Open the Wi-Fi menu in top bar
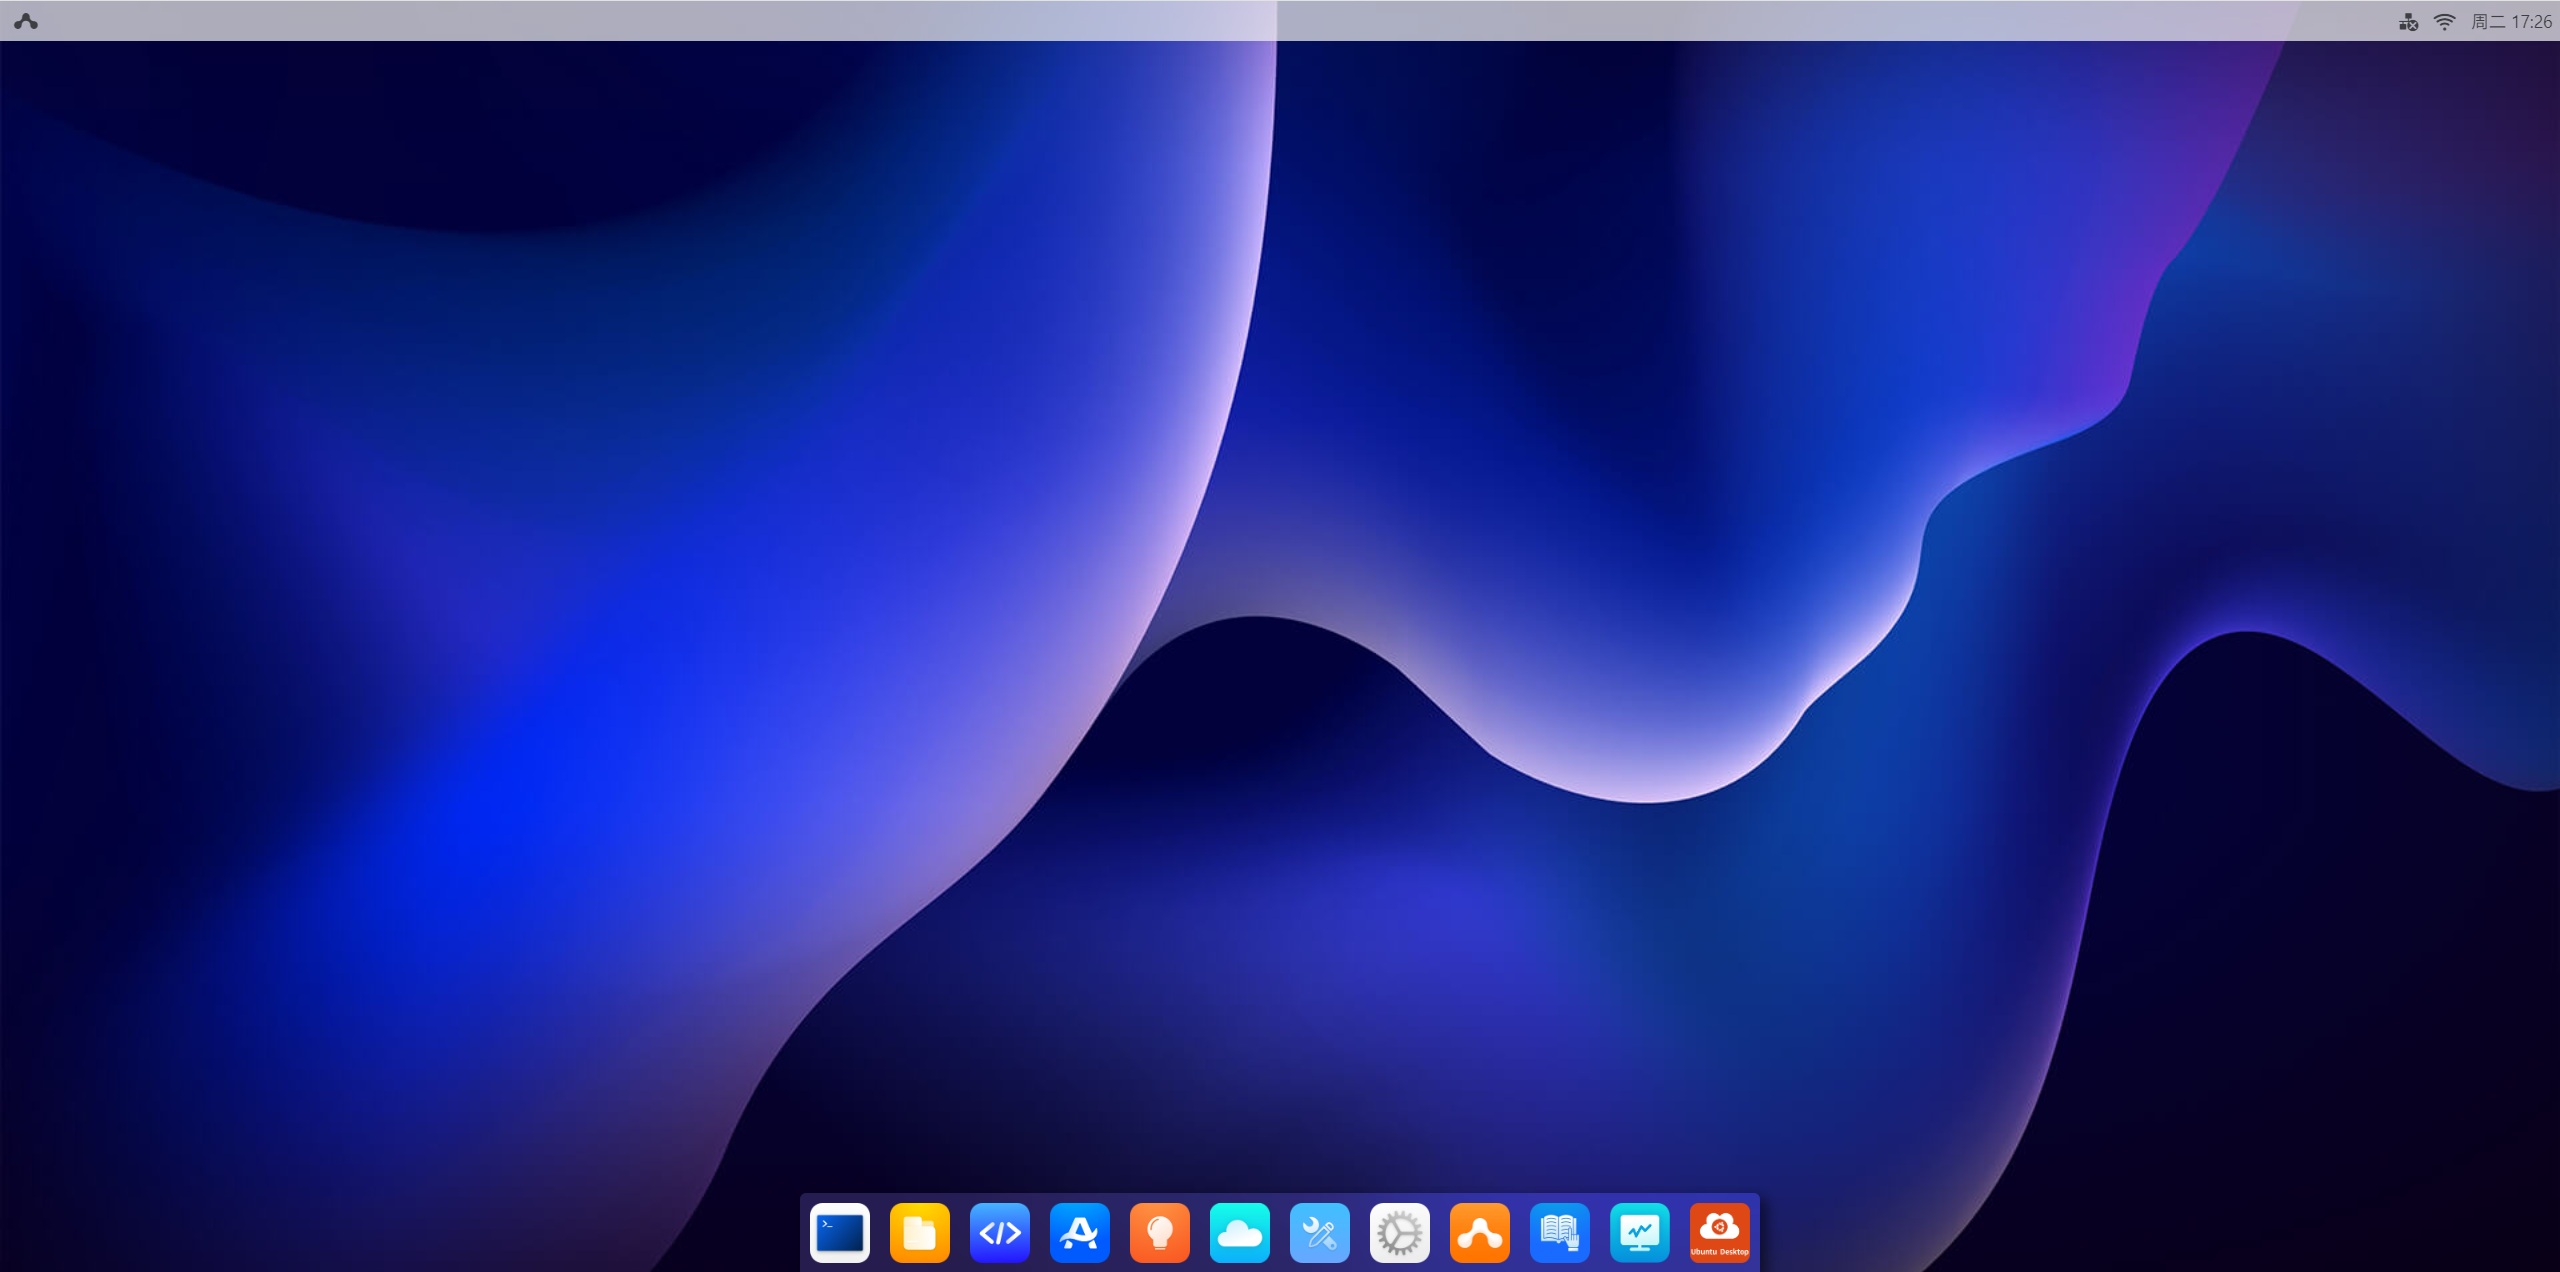 click(x=2444, y=21)
